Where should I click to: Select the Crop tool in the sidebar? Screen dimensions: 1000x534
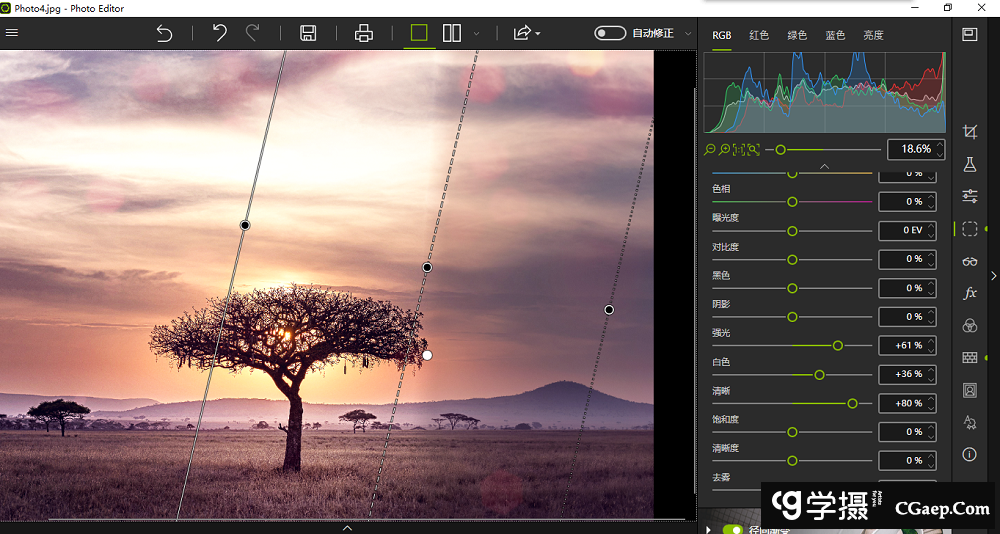(x=969, y=132)
